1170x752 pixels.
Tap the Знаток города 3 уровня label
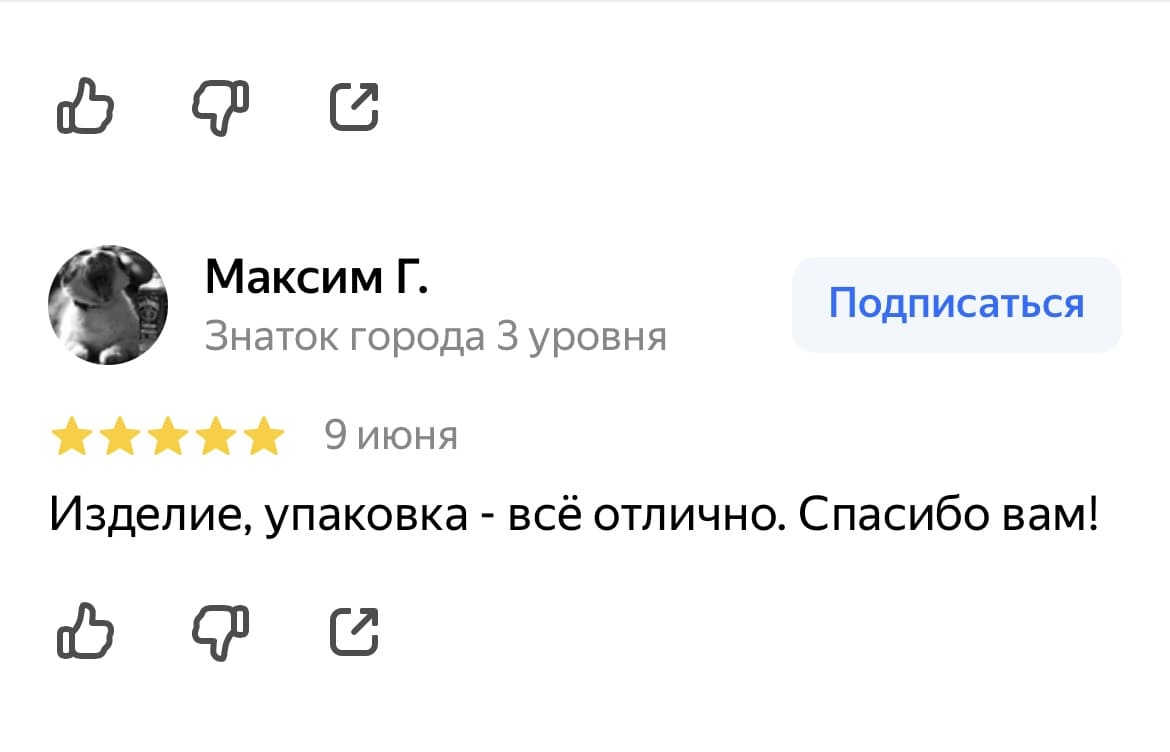point(435,337)
